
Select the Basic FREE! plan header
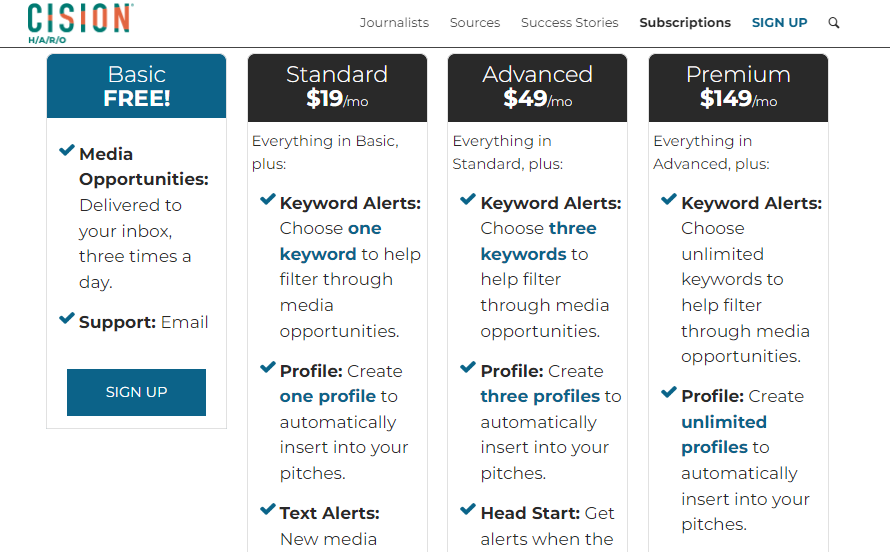[x=136, y=86]
